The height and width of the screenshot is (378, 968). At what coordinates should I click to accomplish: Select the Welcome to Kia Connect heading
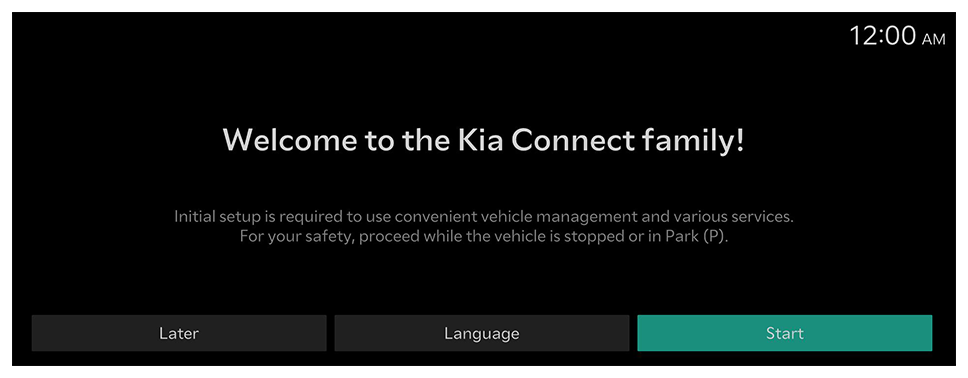[483, 140]
